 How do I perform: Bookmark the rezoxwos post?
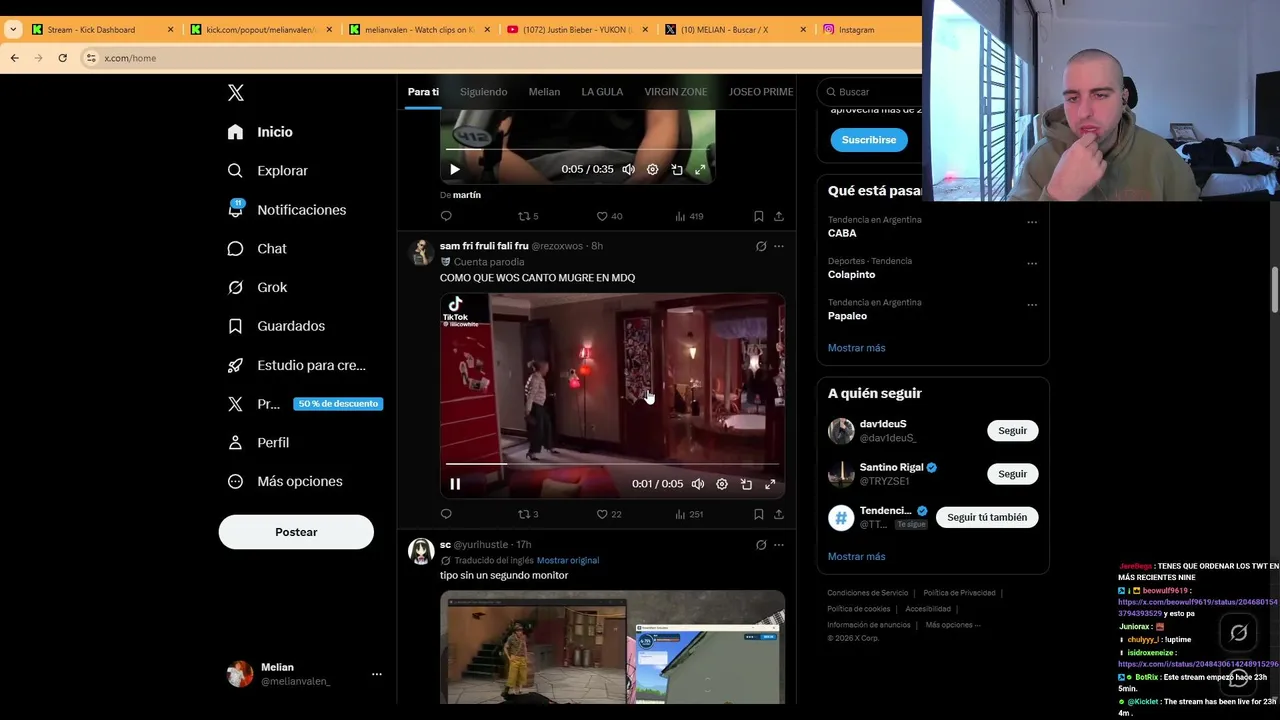click(759, 514)
